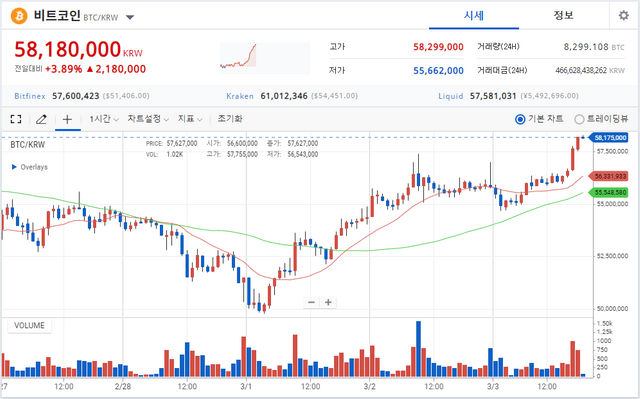Image resolution: width=640 pixels, height=399 pixels.
Task: Expand the Overlays triangle
Action: point(14,167)
